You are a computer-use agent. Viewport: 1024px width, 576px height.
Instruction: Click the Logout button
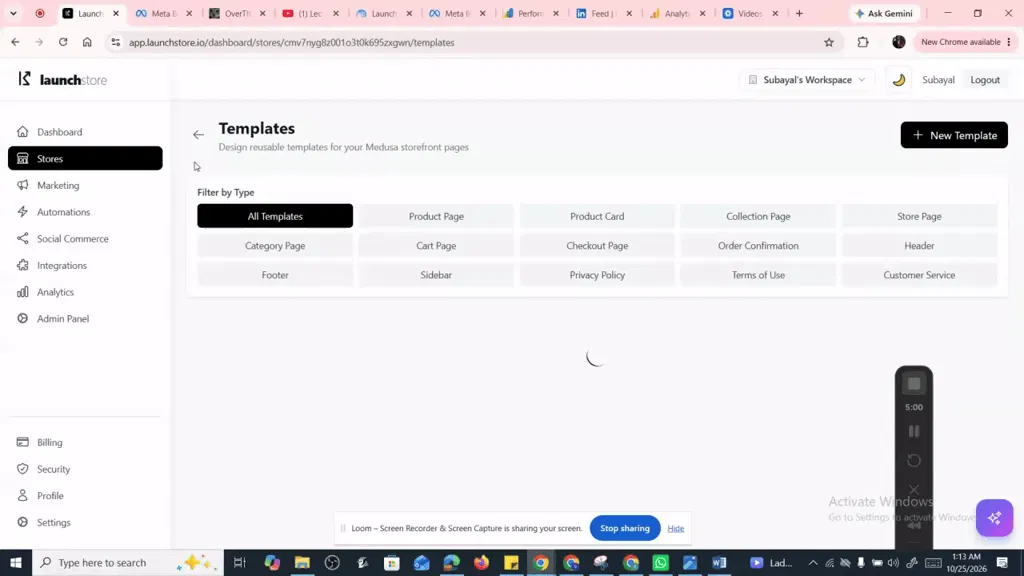[985, 80]
